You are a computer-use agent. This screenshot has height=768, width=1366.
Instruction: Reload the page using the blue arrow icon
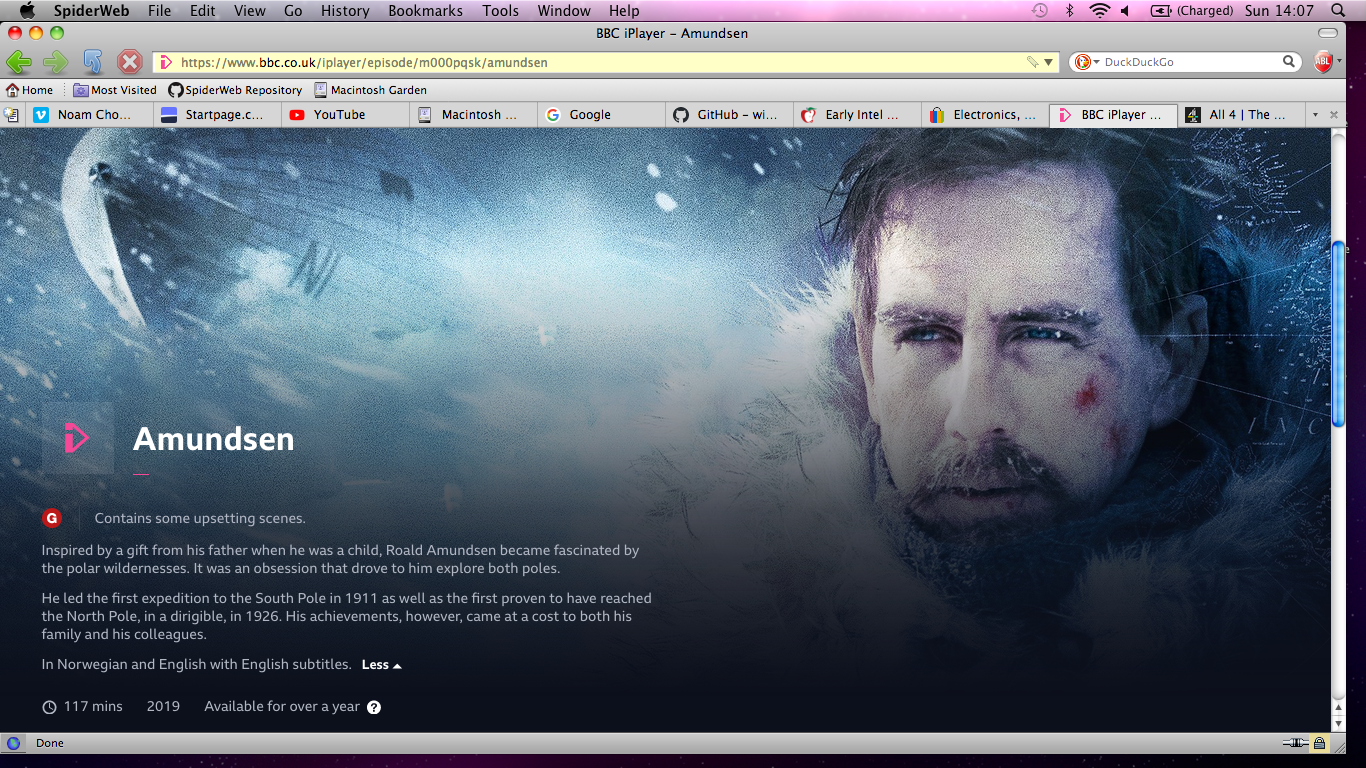tap(93, 62)
